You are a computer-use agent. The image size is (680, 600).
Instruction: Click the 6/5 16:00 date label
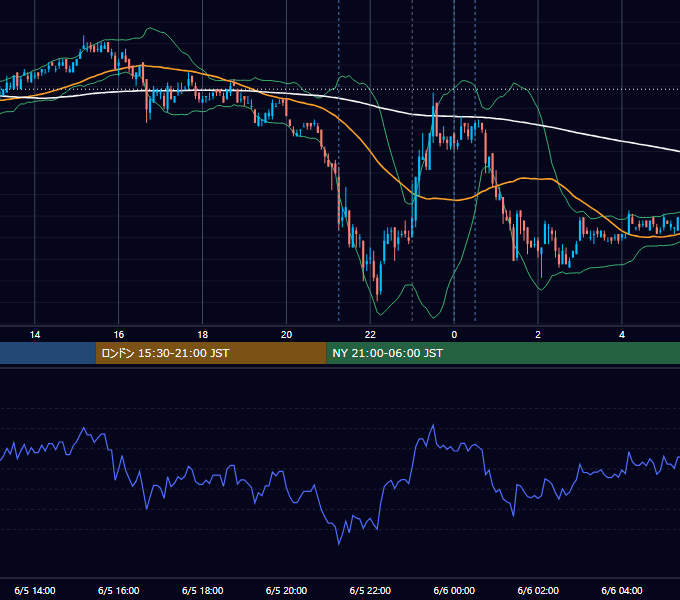(118, 590)
